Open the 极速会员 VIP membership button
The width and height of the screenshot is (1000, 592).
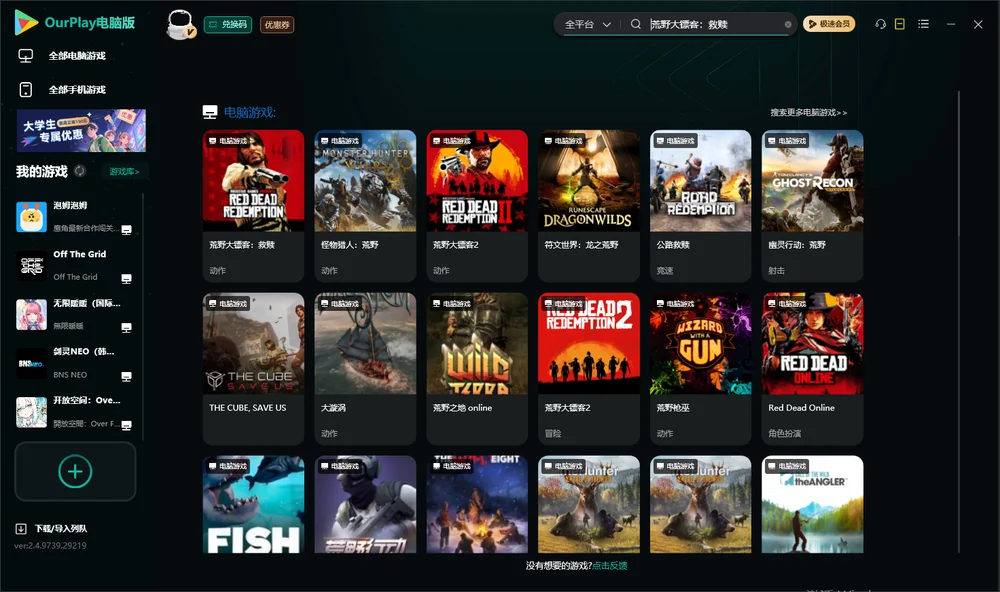coord(828,24)
